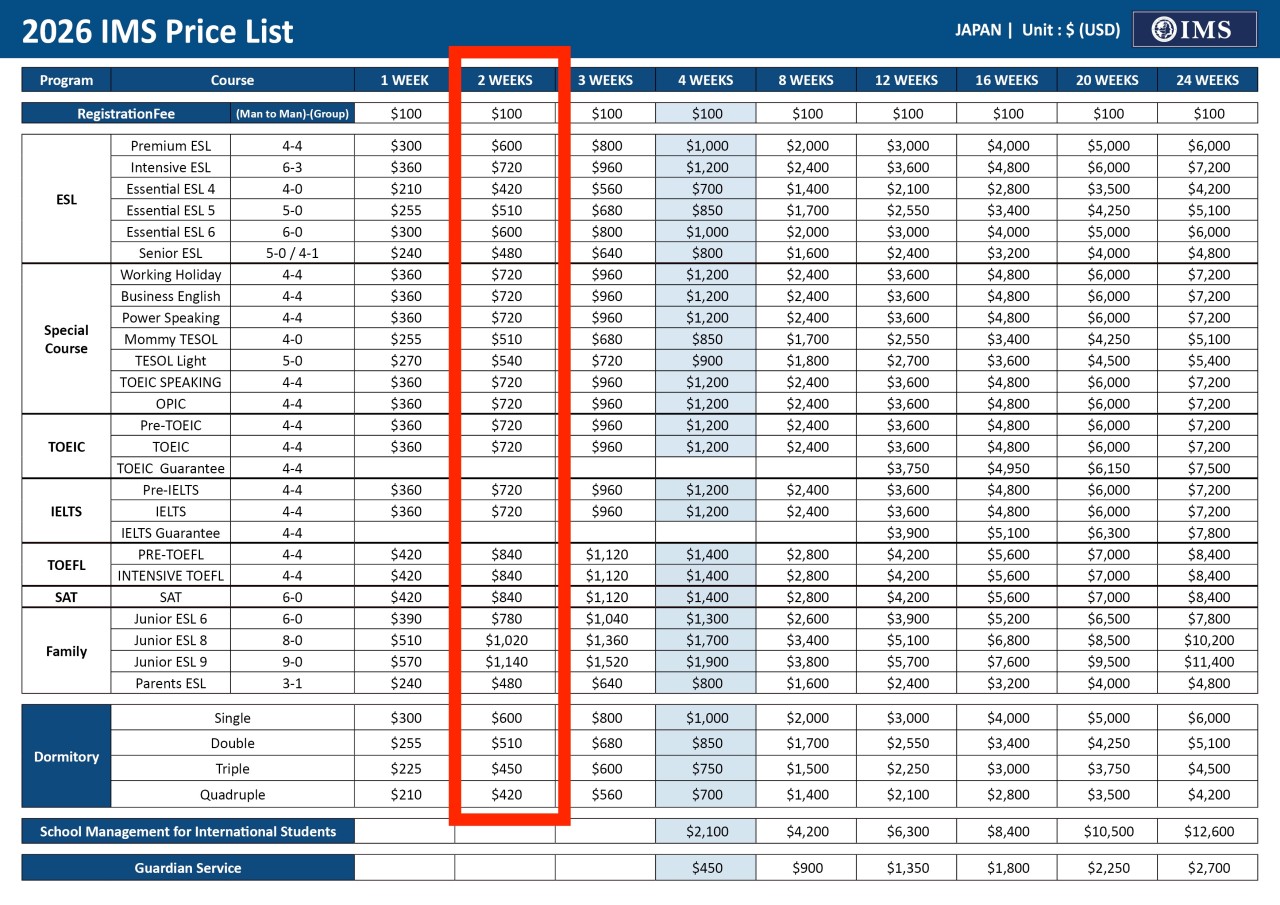This screenshot has height=905, width=1280.
Task: Select the Parents ESL course name
Action: (x=171, y=684)
